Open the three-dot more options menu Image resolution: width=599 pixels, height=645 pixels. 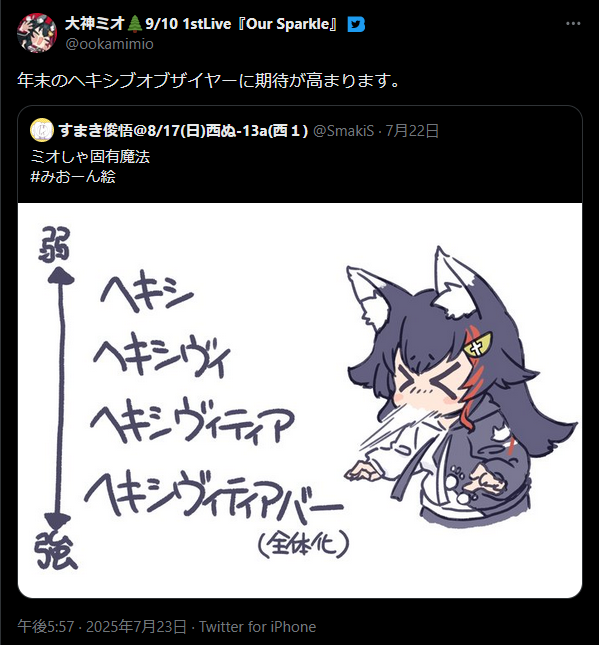tap(573, 24)
